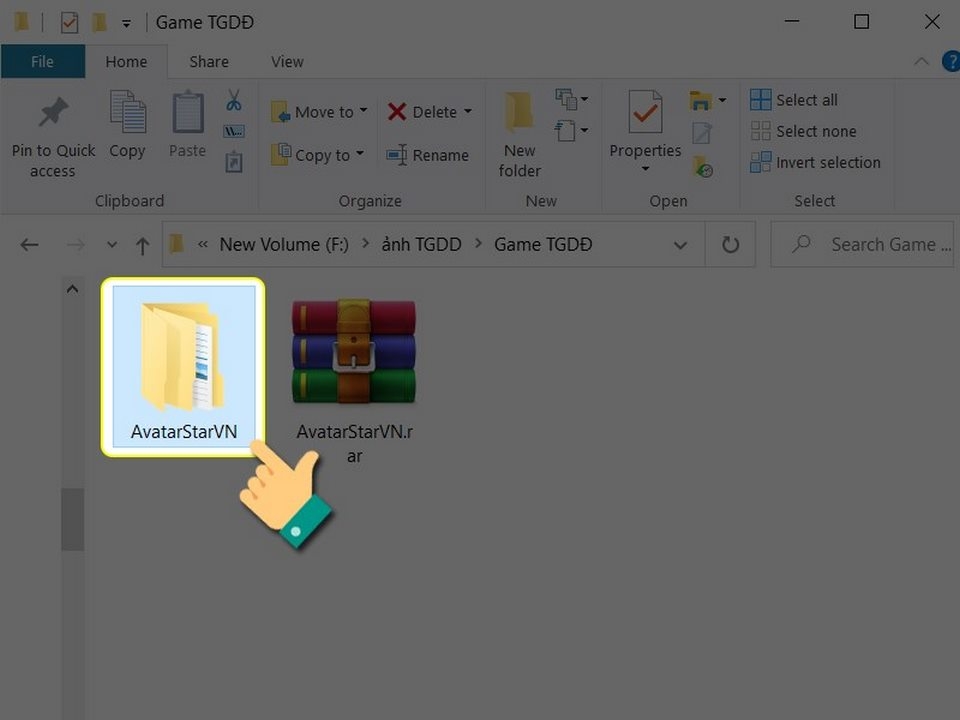Open the Recent locations dropdown

coord(111,245)
